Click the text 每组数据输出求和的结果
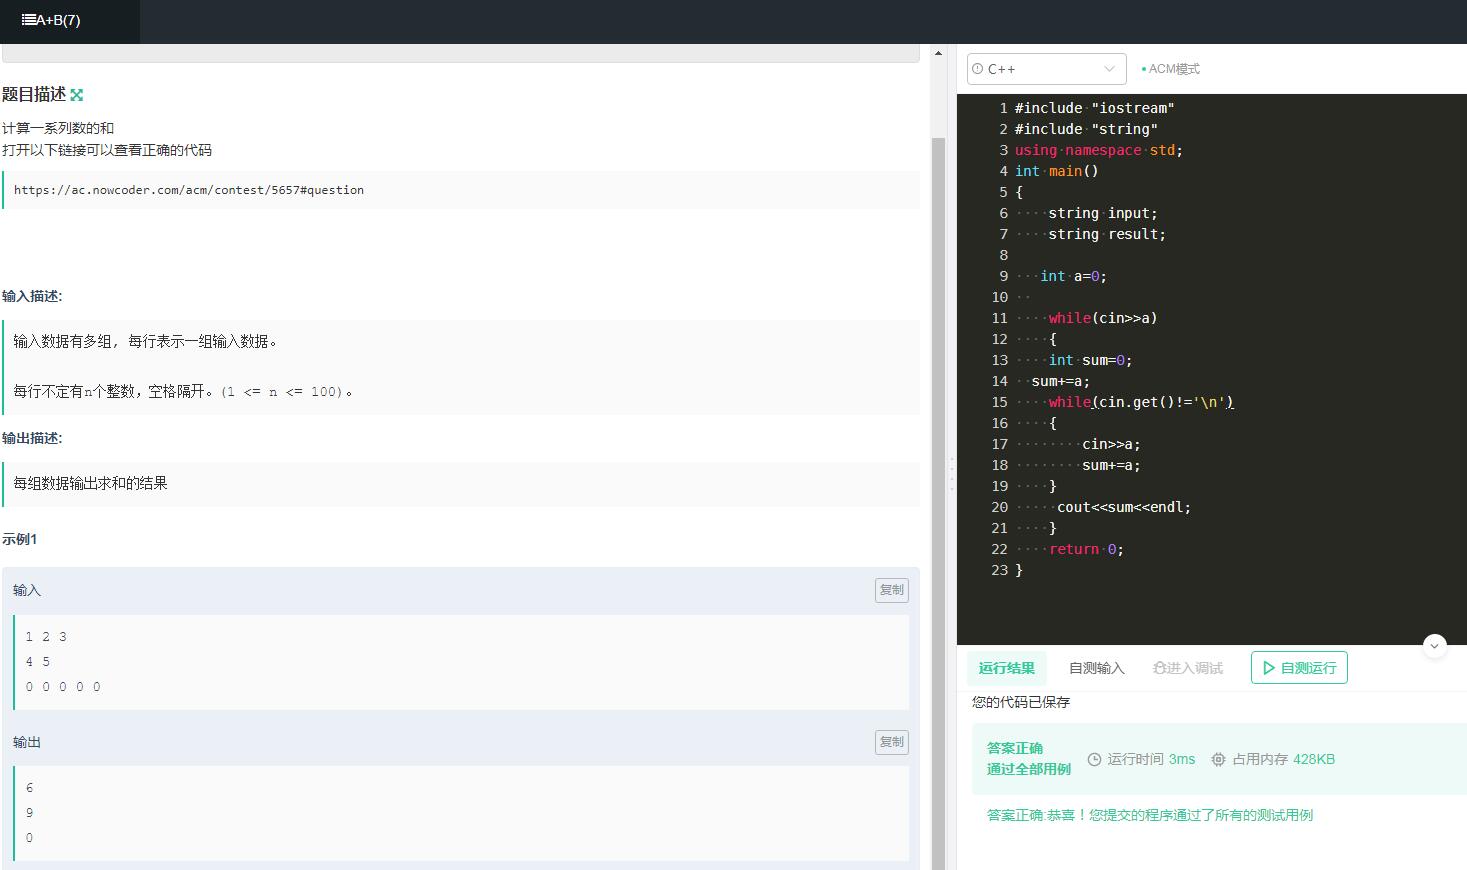Screen dimensions: 1467x870 (90, 483)
